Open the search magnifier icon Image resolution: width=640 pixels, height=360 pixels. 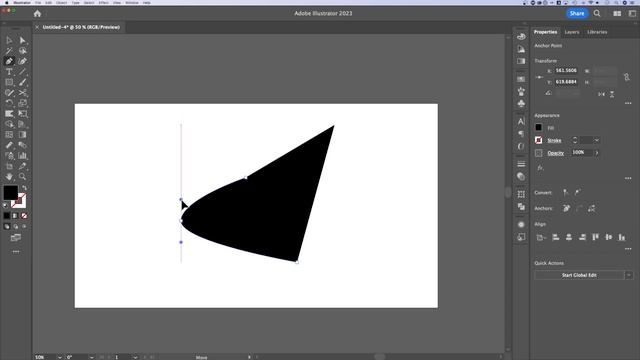click(597, 13)
